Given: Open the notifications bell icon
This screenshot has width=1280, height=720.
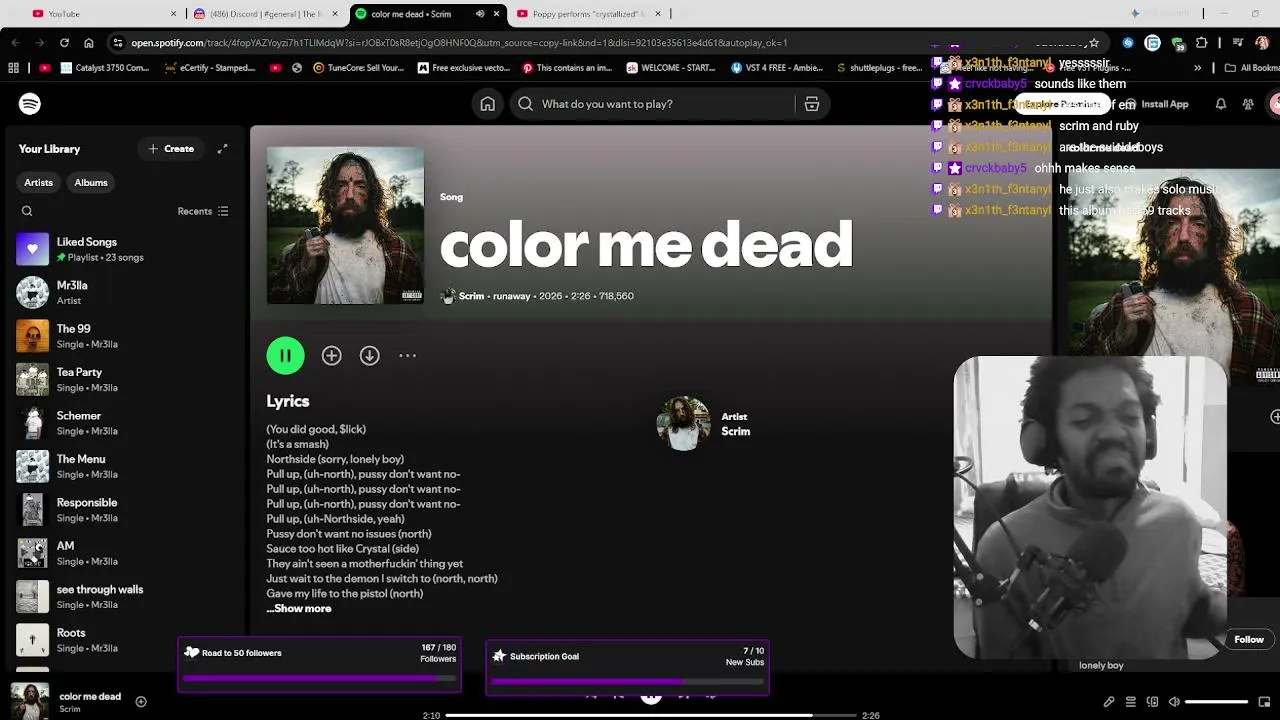Looking at the screenshot, I should tap(1221, 104).
